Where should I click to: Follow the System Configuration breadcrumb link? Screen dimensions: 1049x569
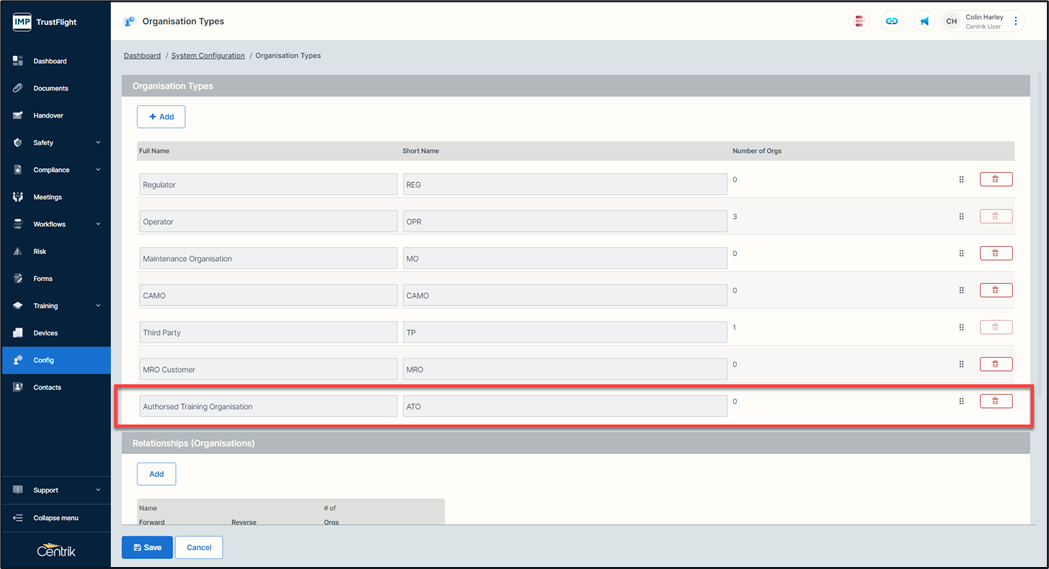click(208, 56)
